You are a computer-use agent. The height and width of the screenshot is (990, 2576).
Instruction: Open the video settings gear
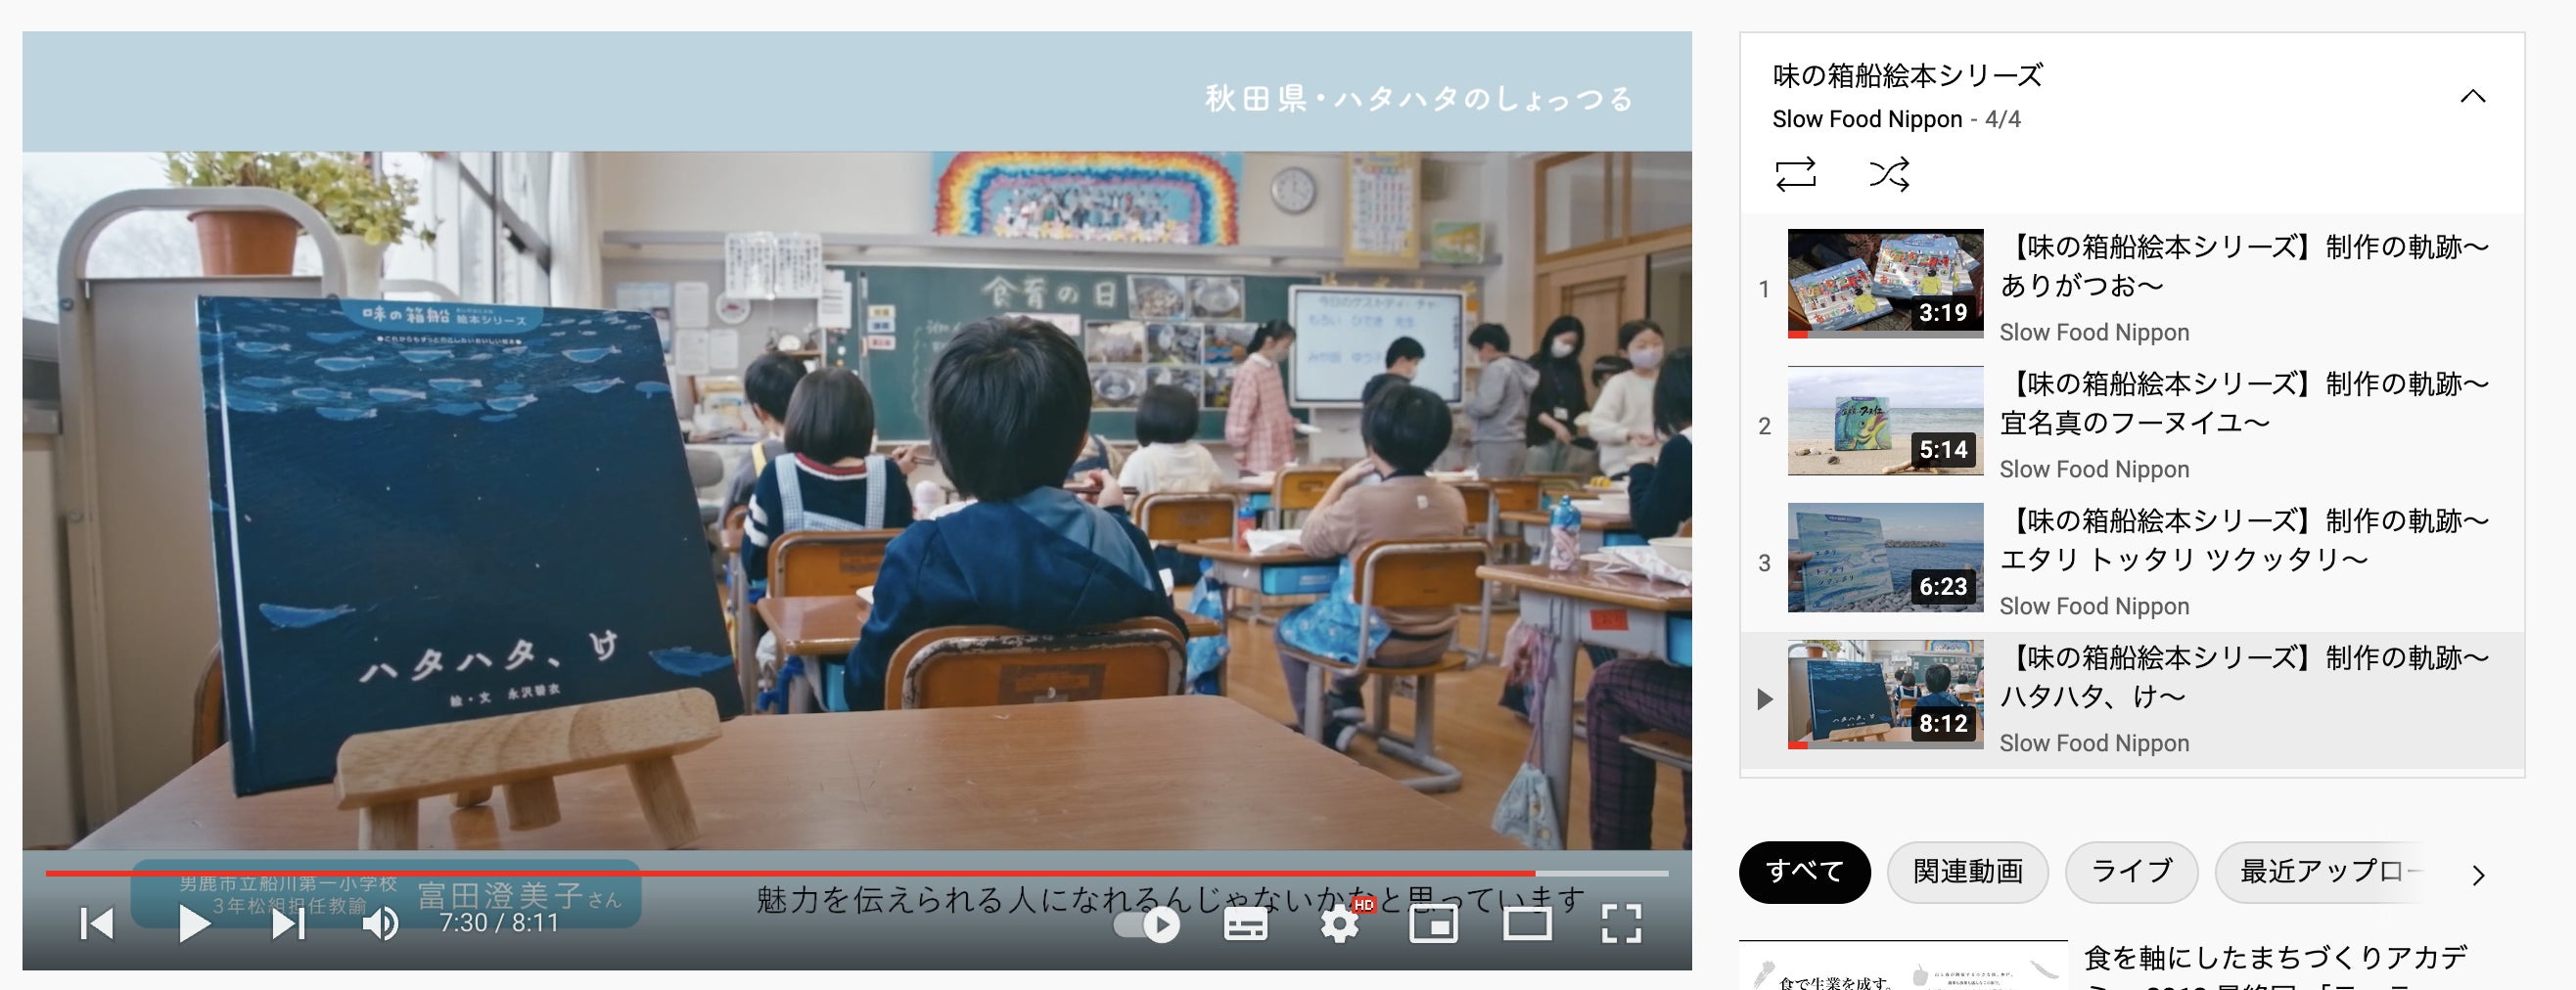1339,923
